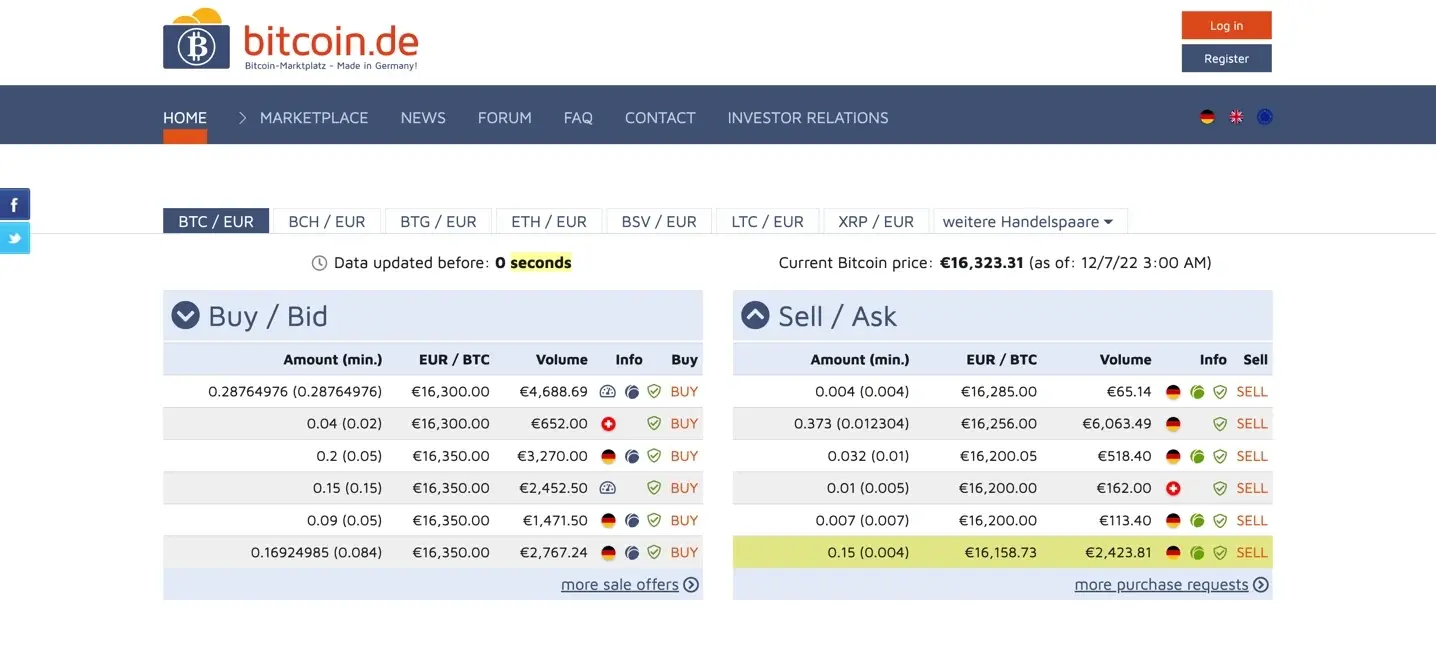Click the green bank icon in €518.40 row

[1197, 456]
